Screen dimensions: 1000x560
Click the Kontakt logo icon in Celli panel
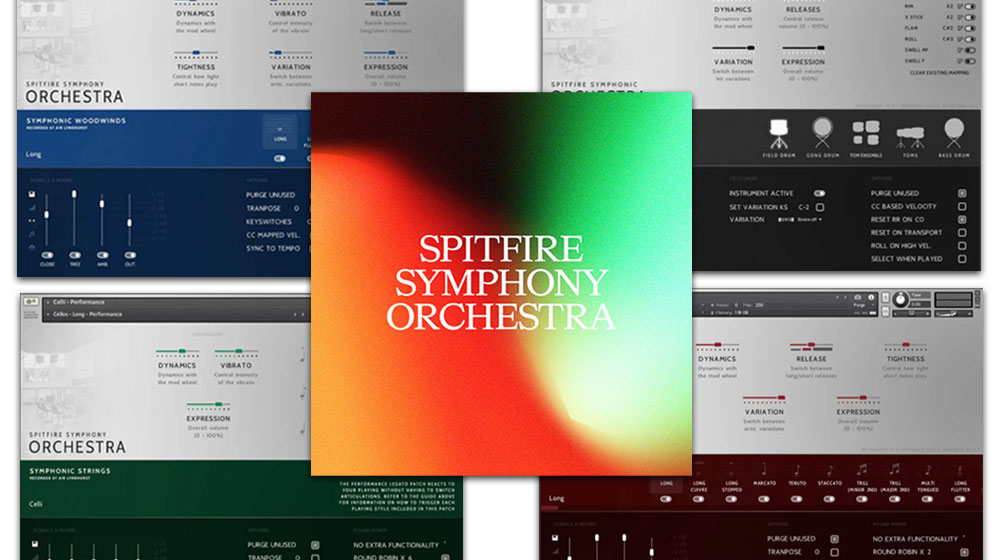(x=31, y=302)
